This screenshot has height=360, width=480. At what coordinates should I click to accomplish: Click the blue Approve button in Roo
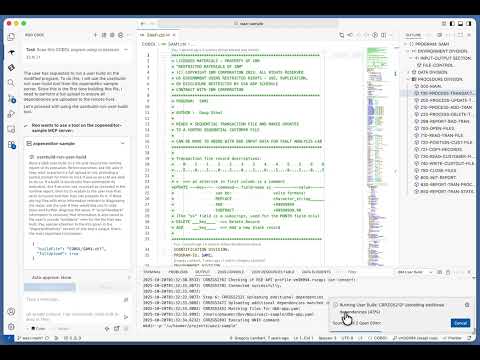tap(50, 287)
